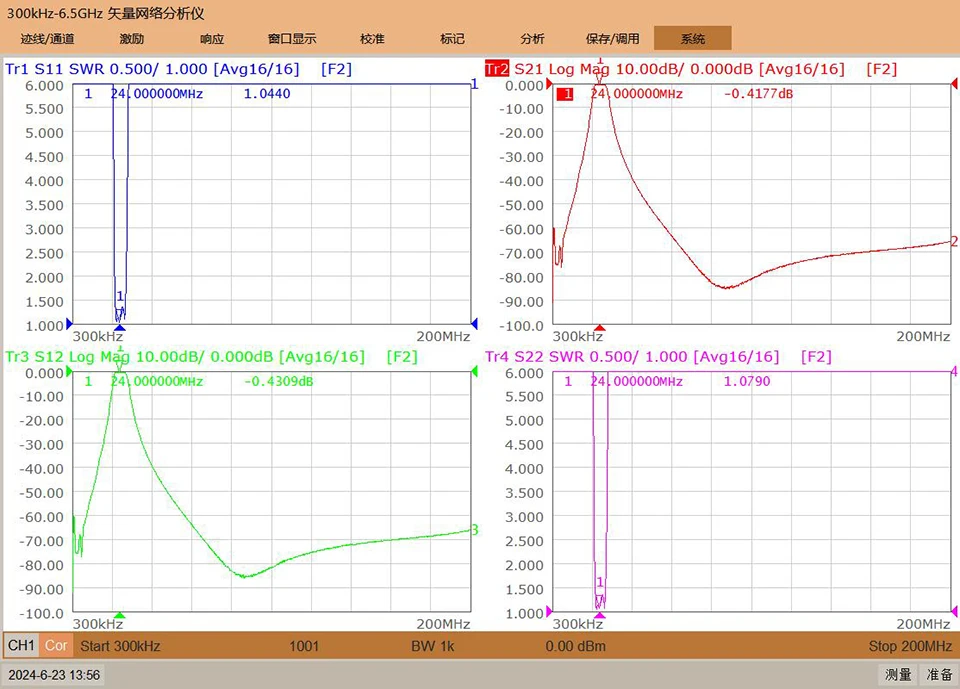
Task: Click Tr1 [F2] indicator
Action: [x=336, y=69]
